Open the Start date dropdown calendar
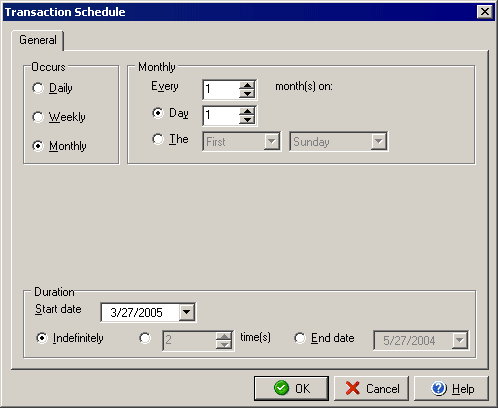This screenshot has height=408, width=498. click(187, 312)
